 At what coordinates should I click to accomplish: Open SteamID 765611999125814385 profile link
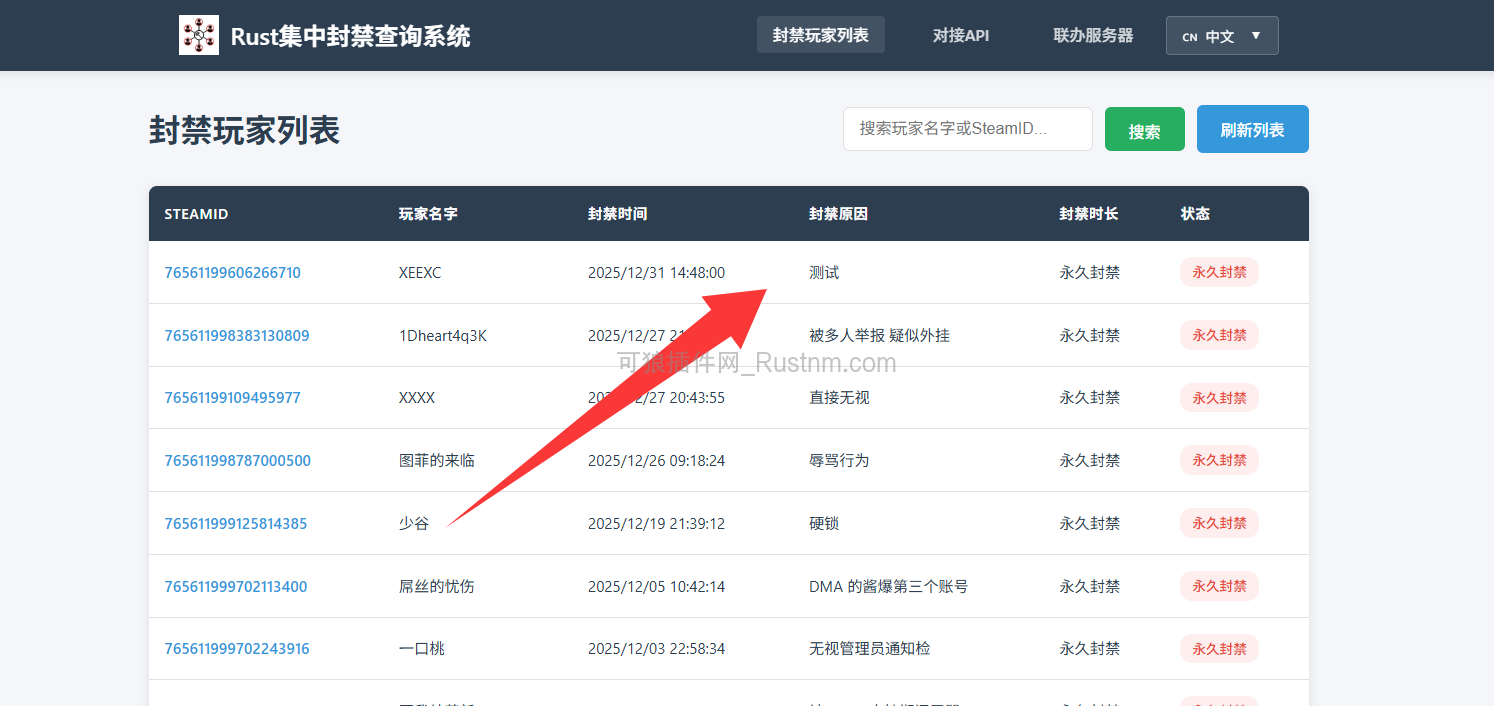coord(235,523)
